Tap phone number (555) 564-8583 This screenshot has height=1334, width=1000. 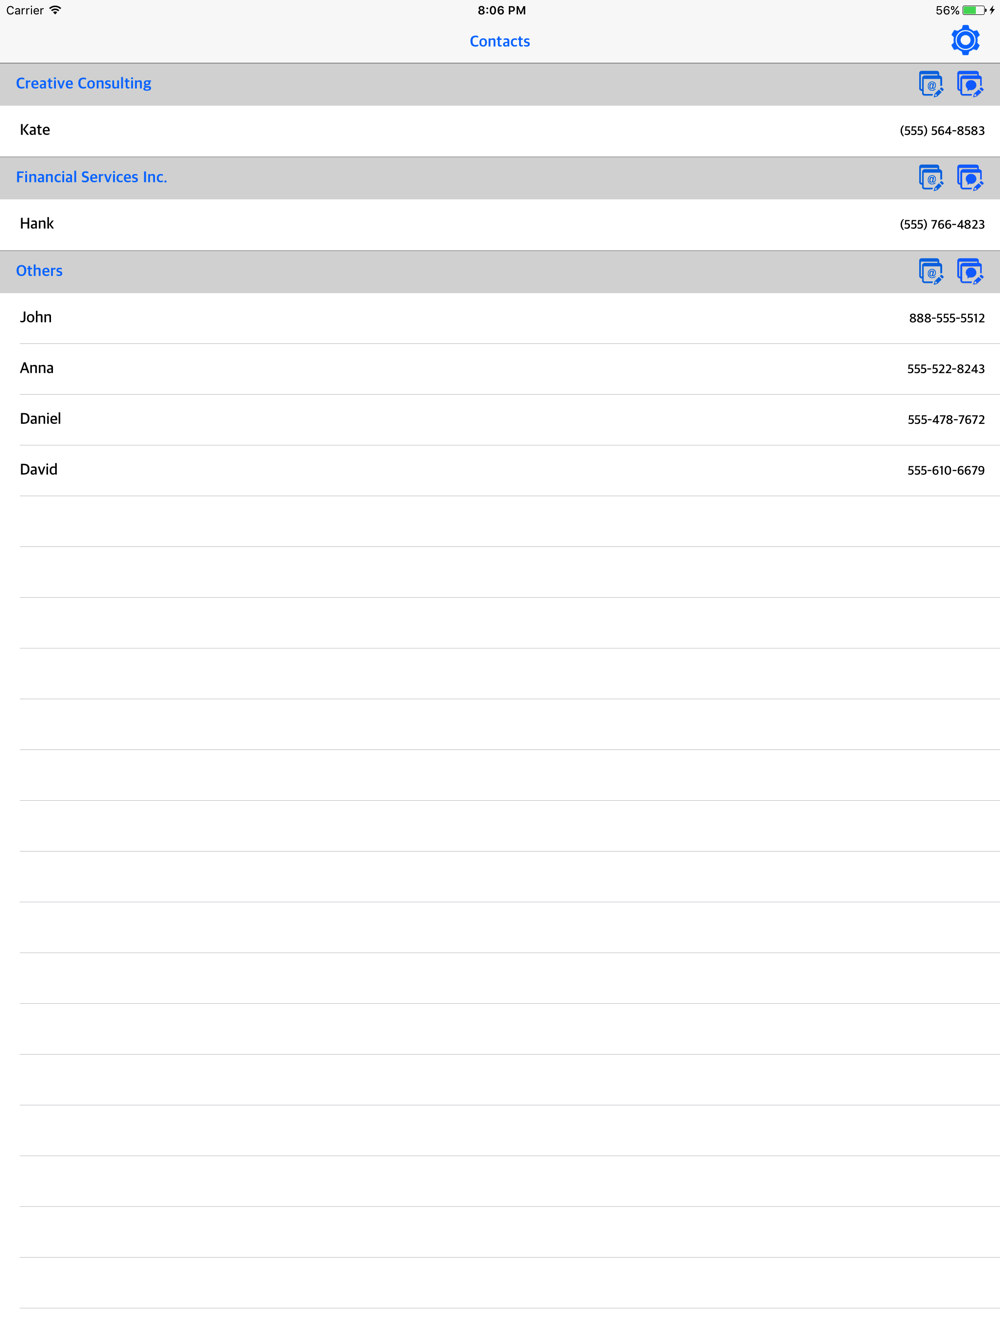[942, 131]
